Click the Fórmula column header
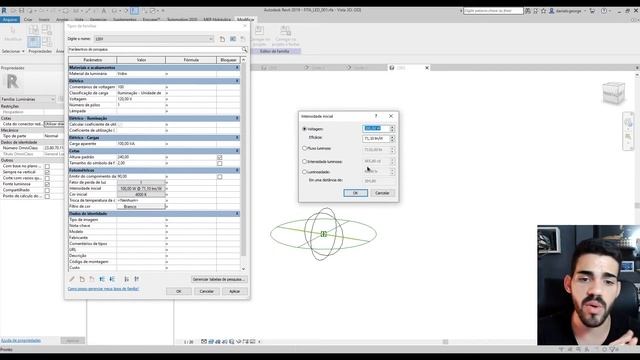This screenshot has width=640, height=360. [191, 60]
